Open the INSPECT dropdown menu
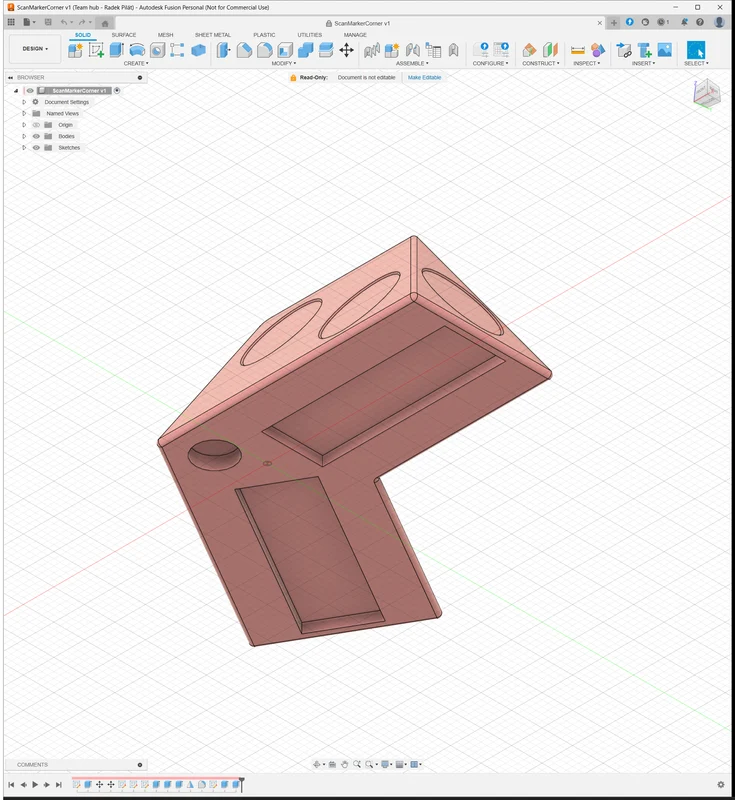The height and width of the screenshot is (800, 735). 587,63
